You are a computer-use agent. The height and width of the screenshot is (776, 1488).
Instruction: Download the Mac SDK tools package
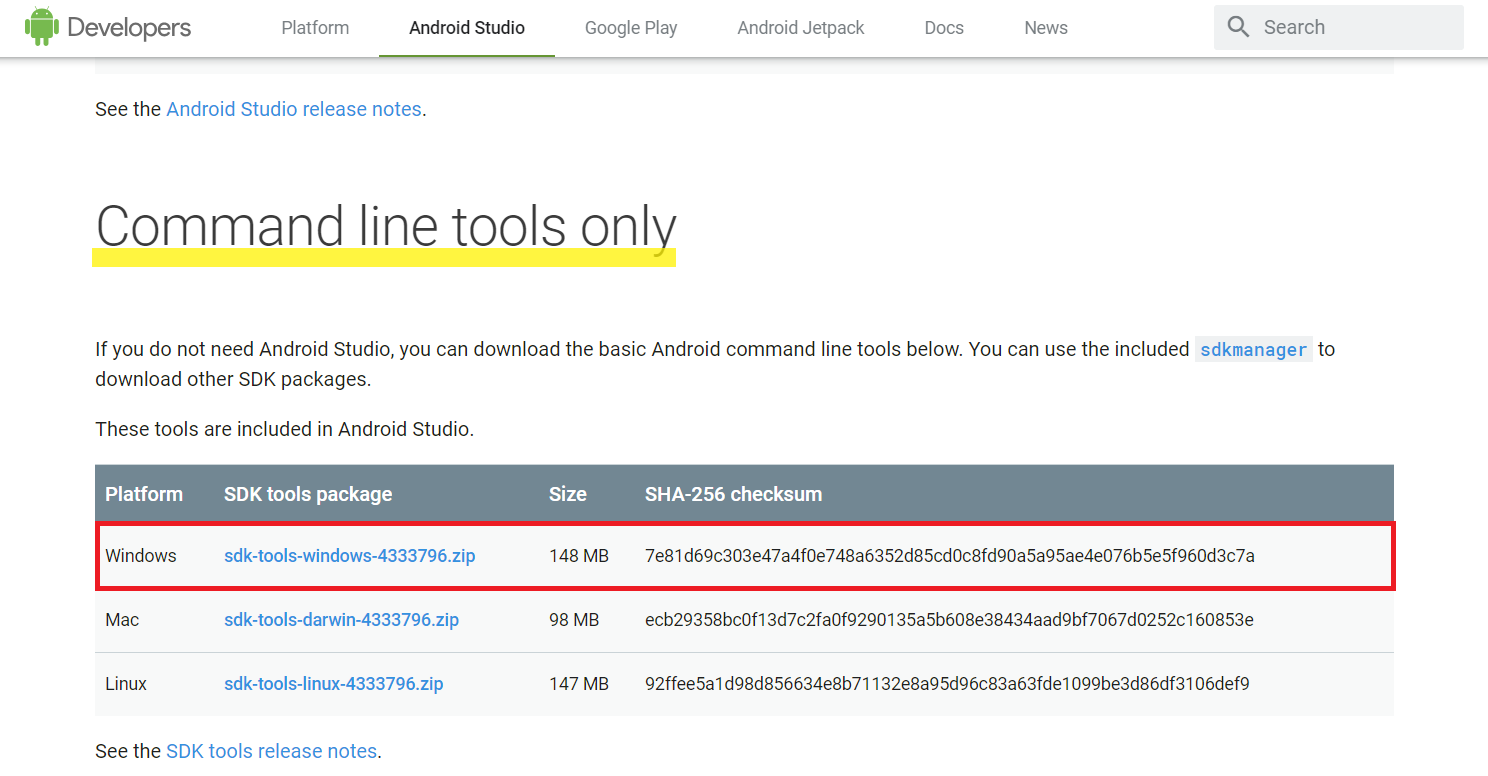click(x=340, y=620)
